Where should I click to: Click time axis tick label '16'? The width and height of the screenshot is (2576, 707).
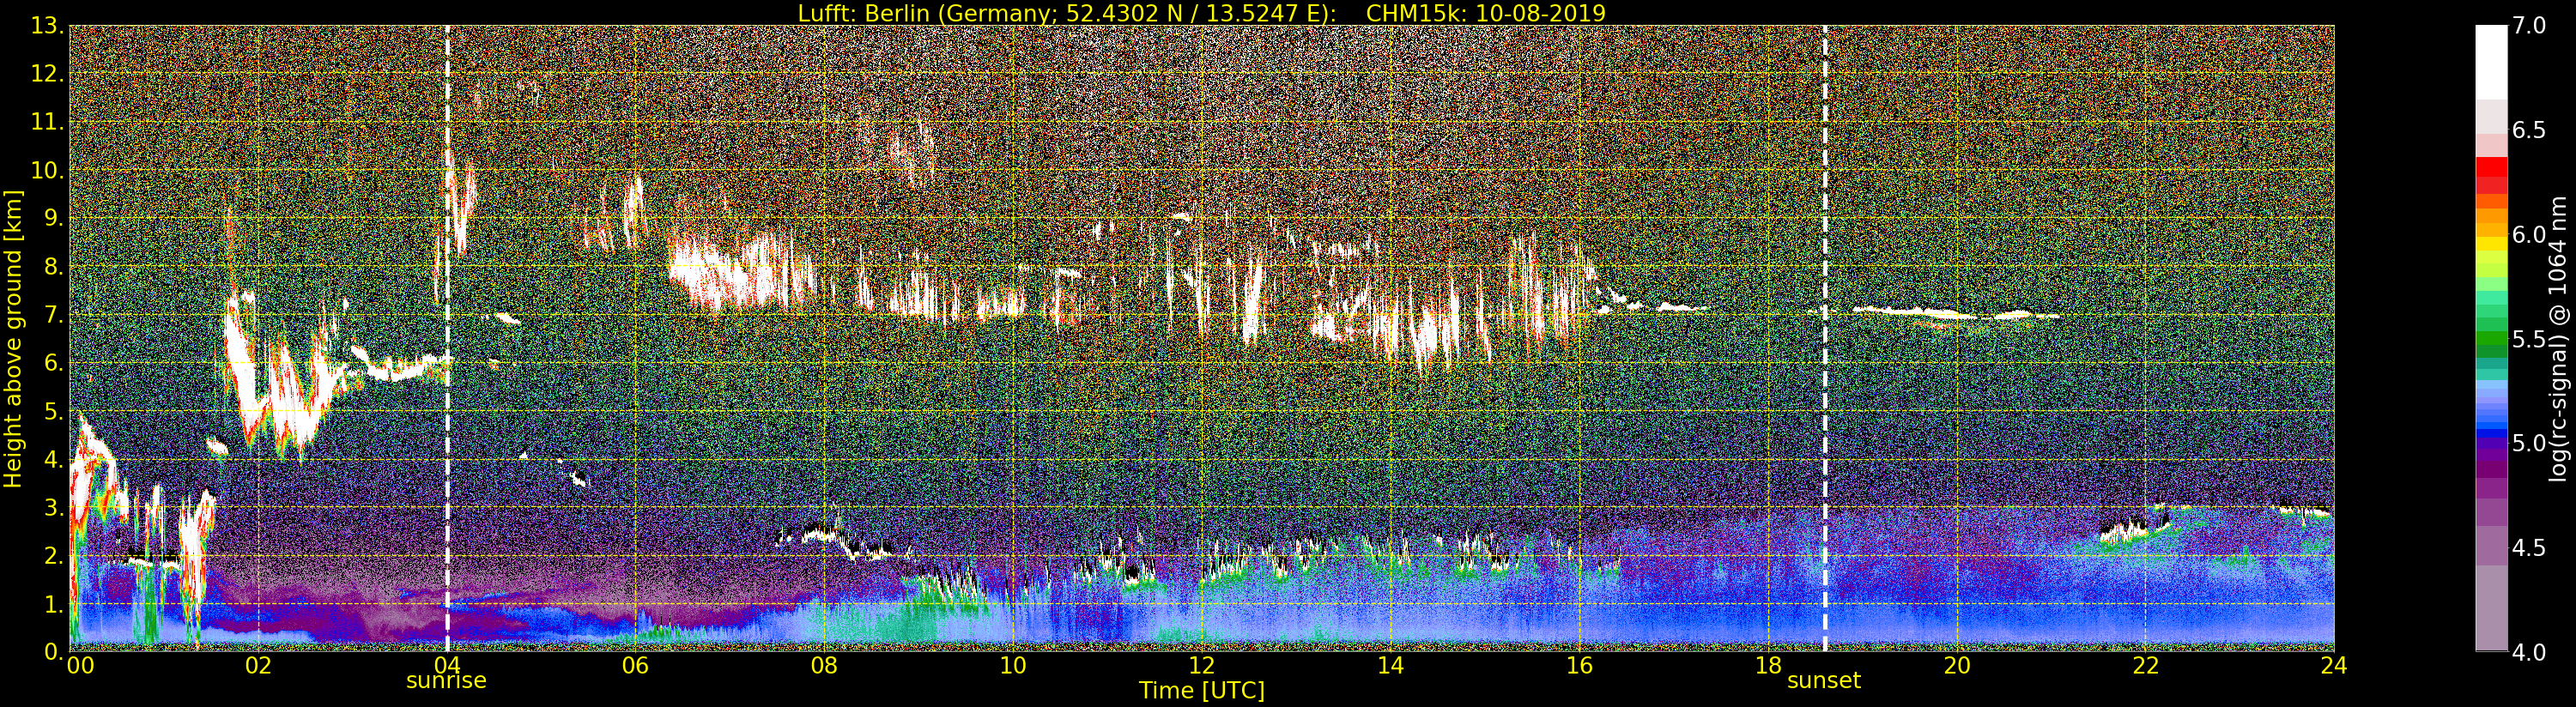point(1579,665)
